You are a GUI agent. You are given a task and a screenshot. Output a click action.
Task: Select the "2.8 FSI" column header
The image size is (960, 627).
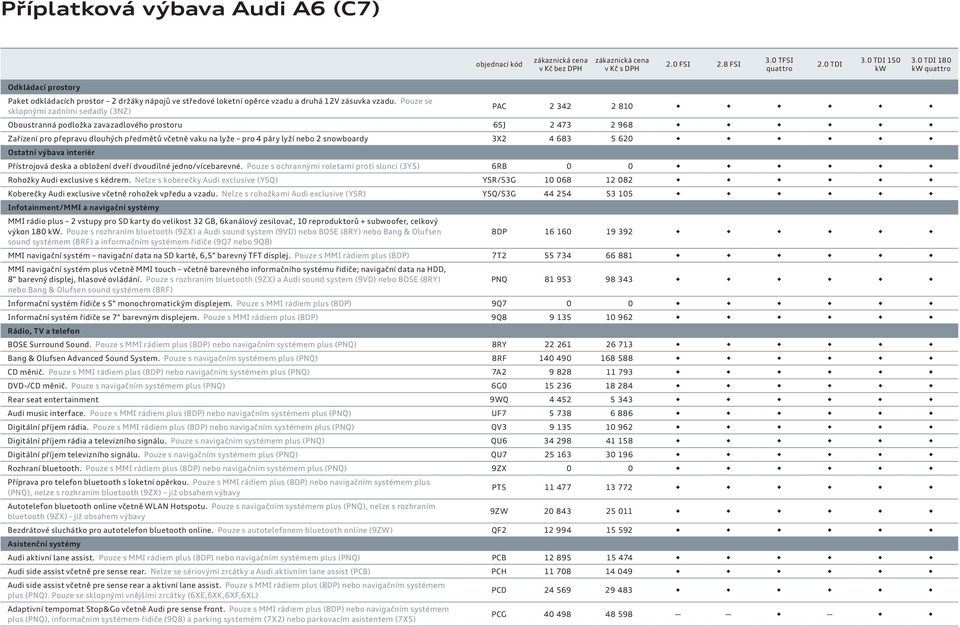tap(729, 64)
